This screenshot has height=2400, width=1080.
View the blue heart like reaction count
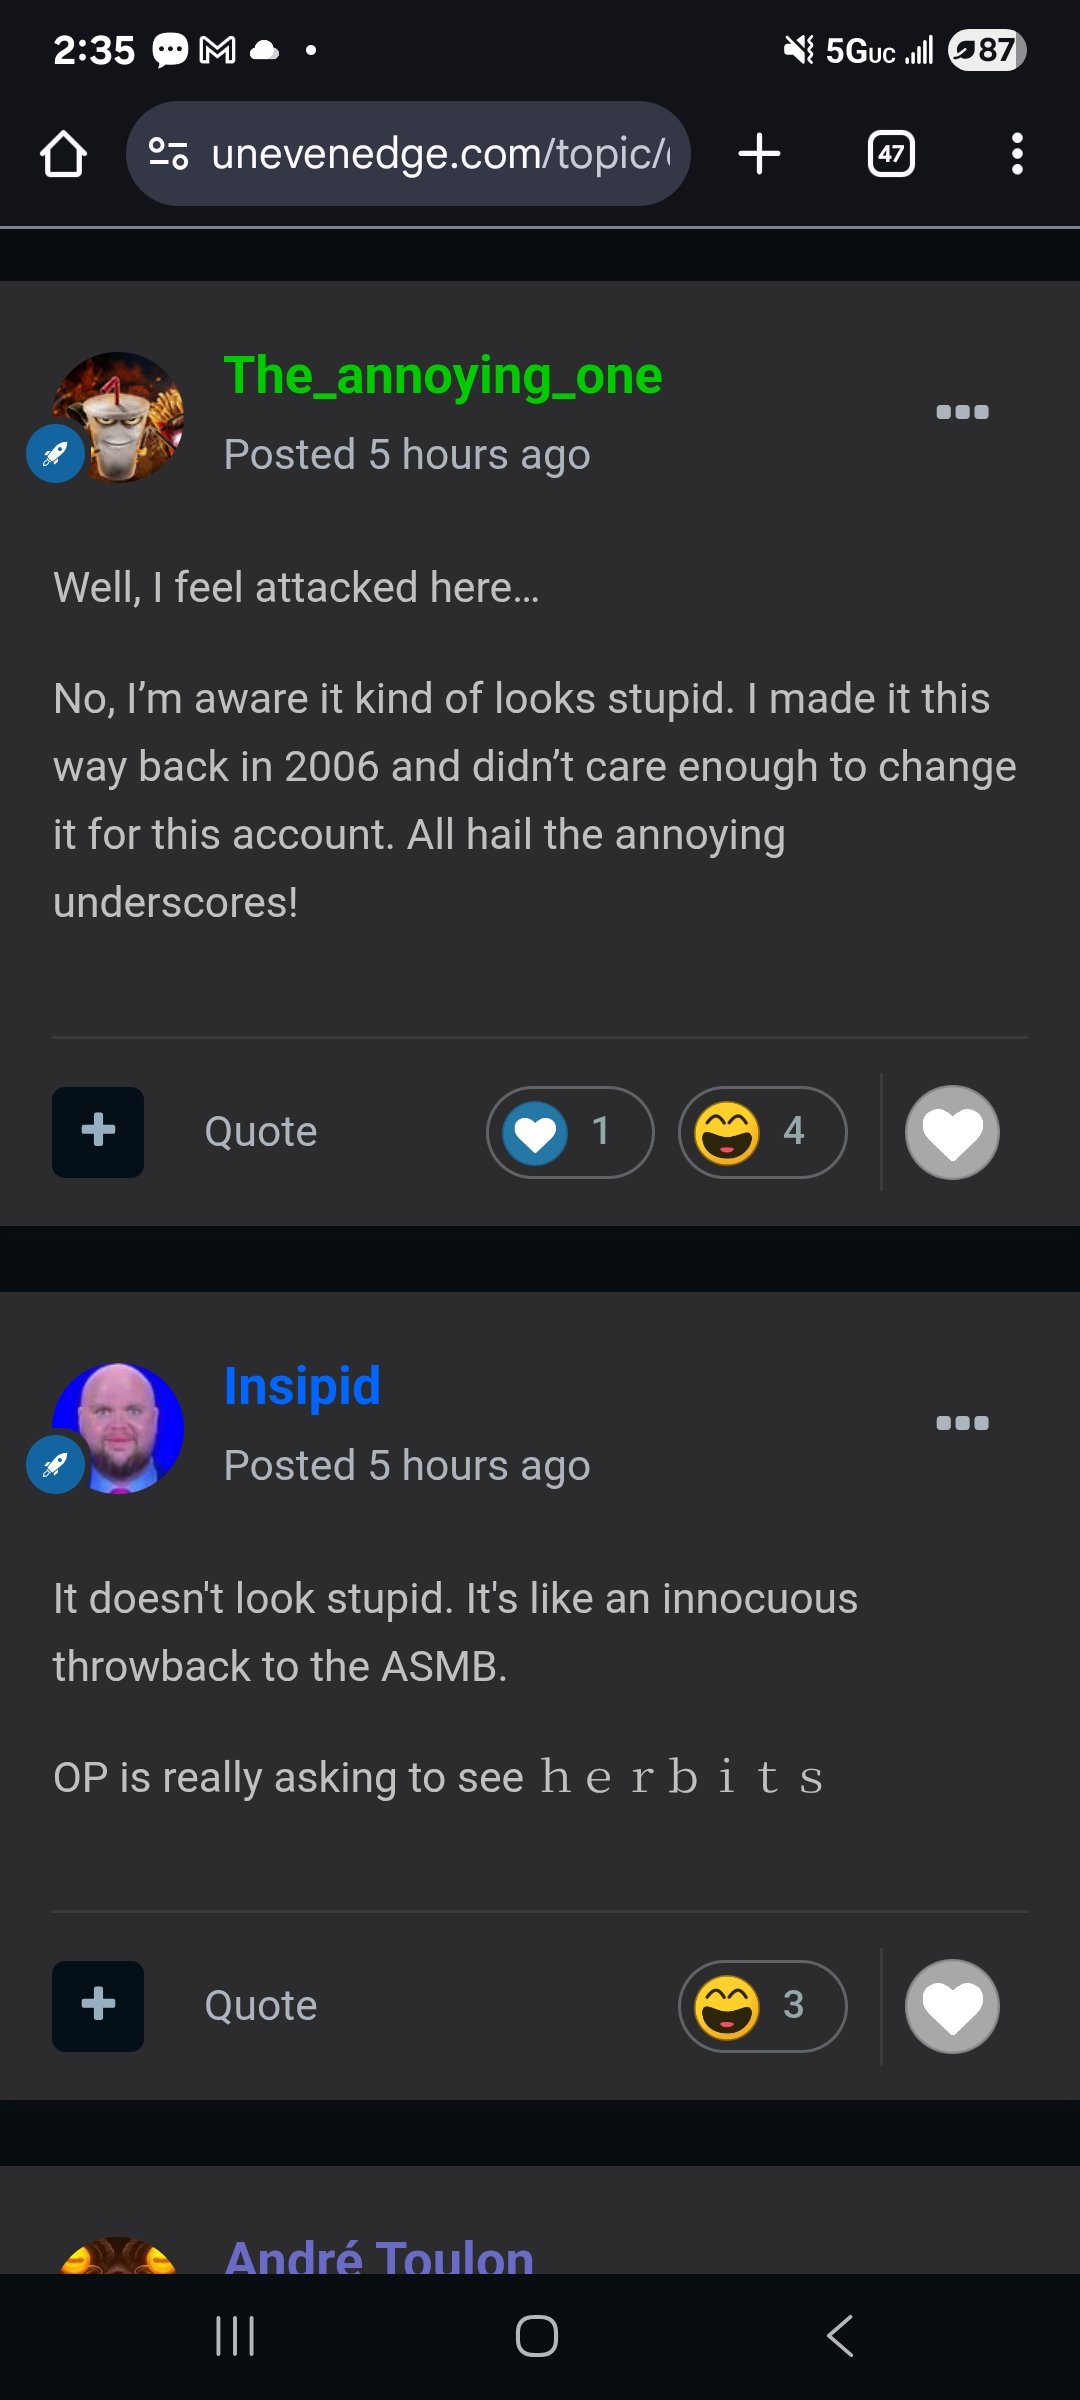570,1132
